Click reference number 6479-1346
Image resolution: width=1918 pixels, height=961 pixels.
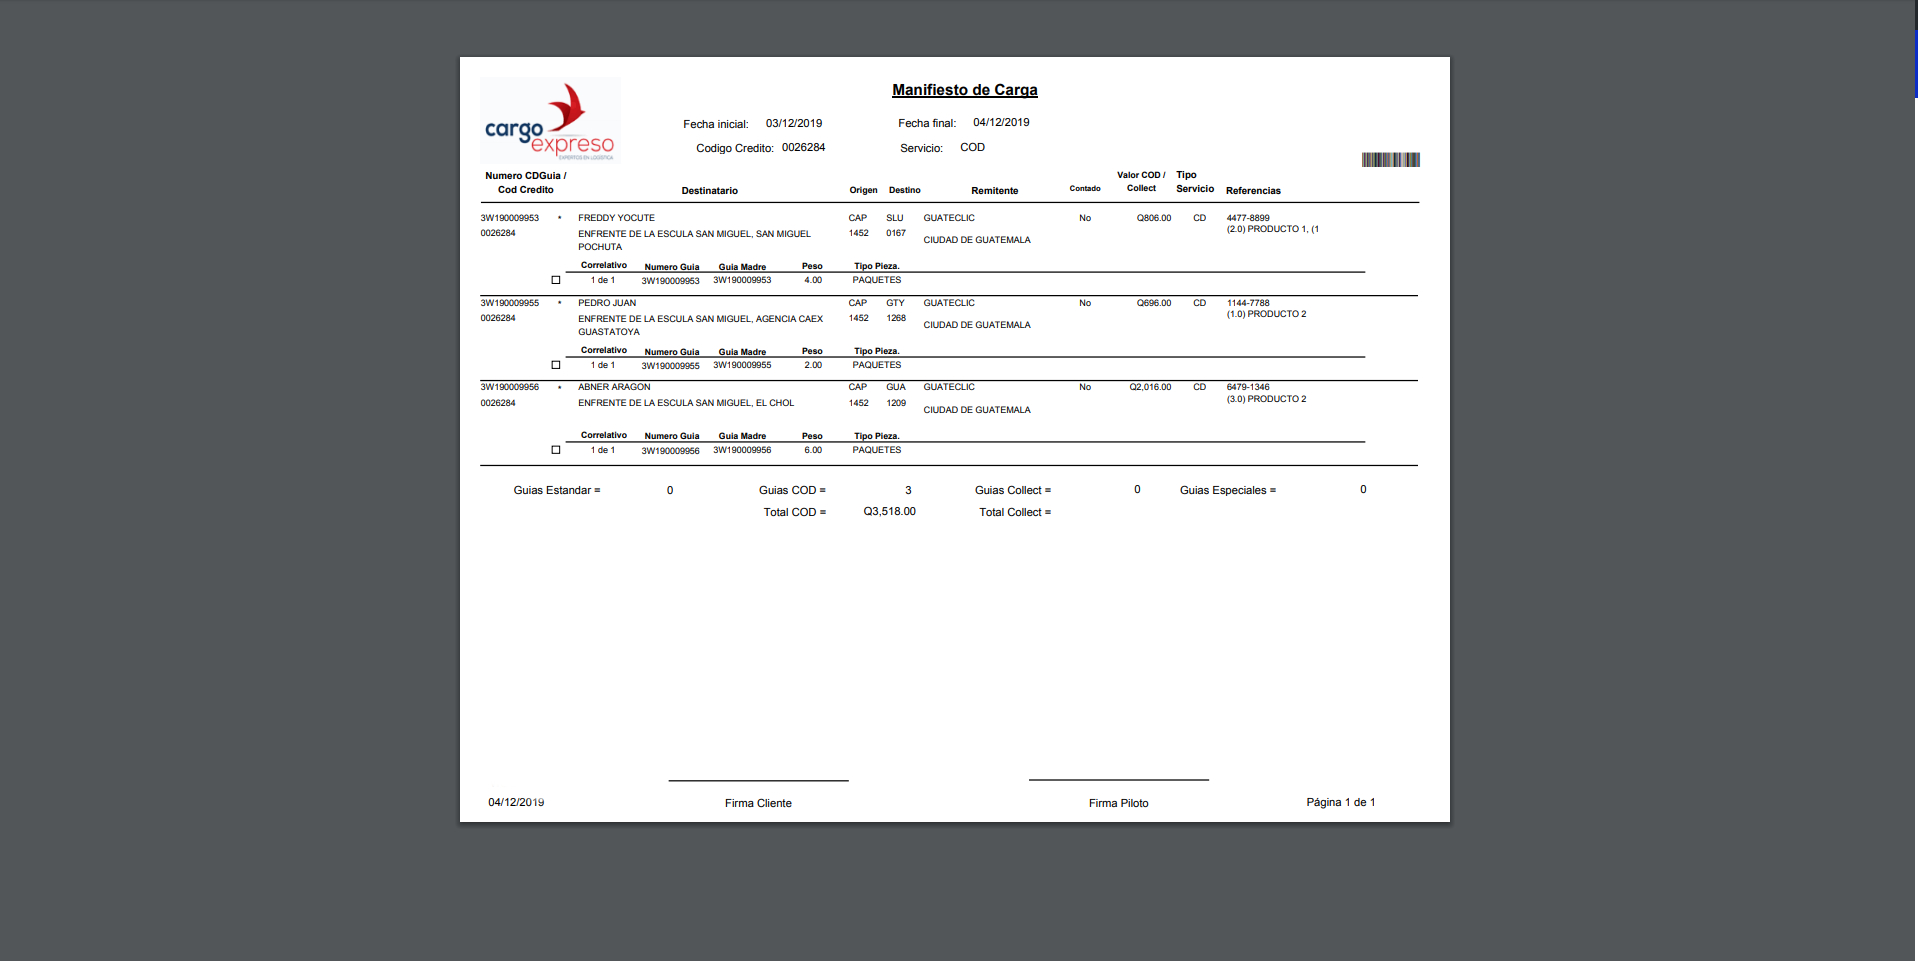click(x=1248, y=387)
